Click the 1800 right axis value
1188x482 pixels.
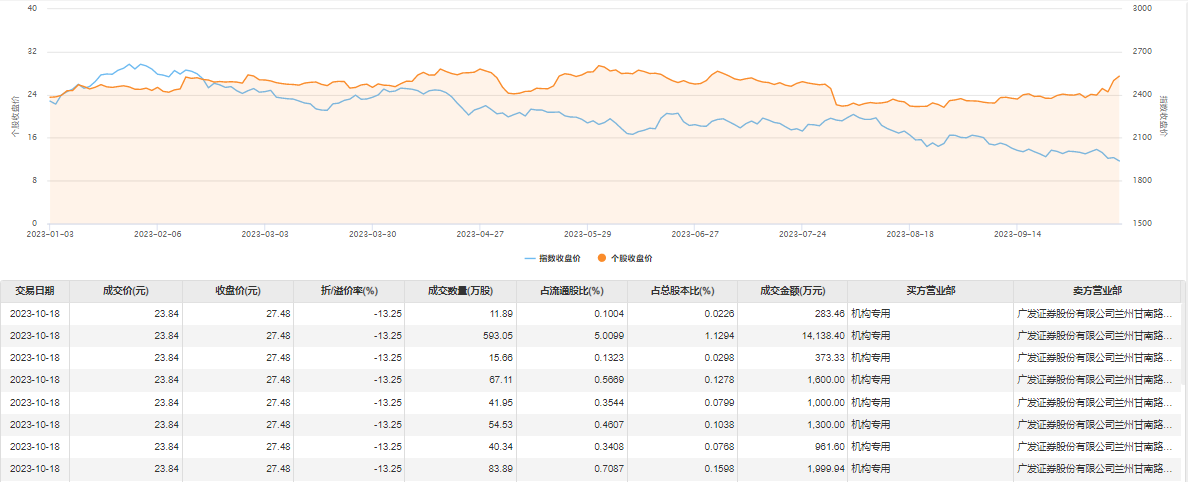click(x=1142, y=180)
